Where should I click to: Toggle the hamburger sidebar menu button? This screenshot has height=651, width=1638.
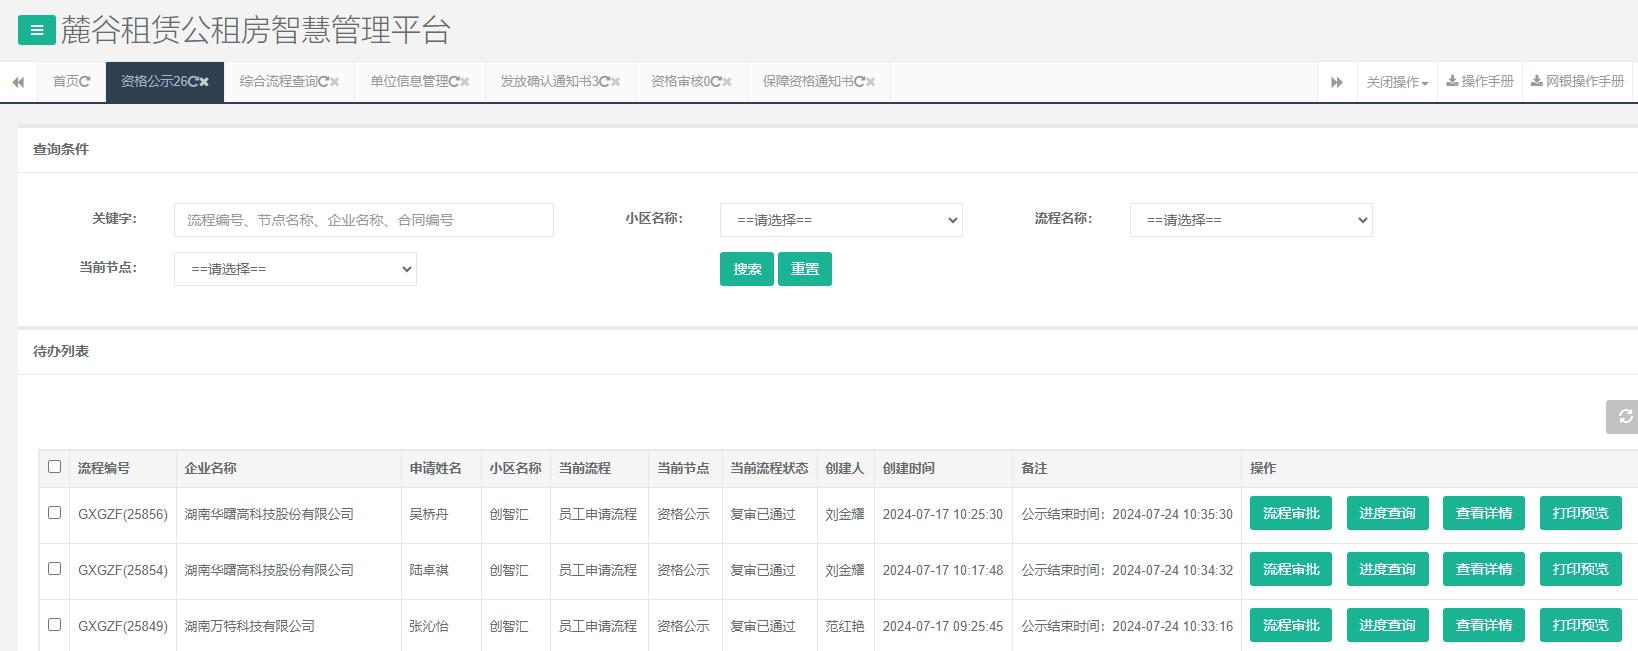coord(37,30)
